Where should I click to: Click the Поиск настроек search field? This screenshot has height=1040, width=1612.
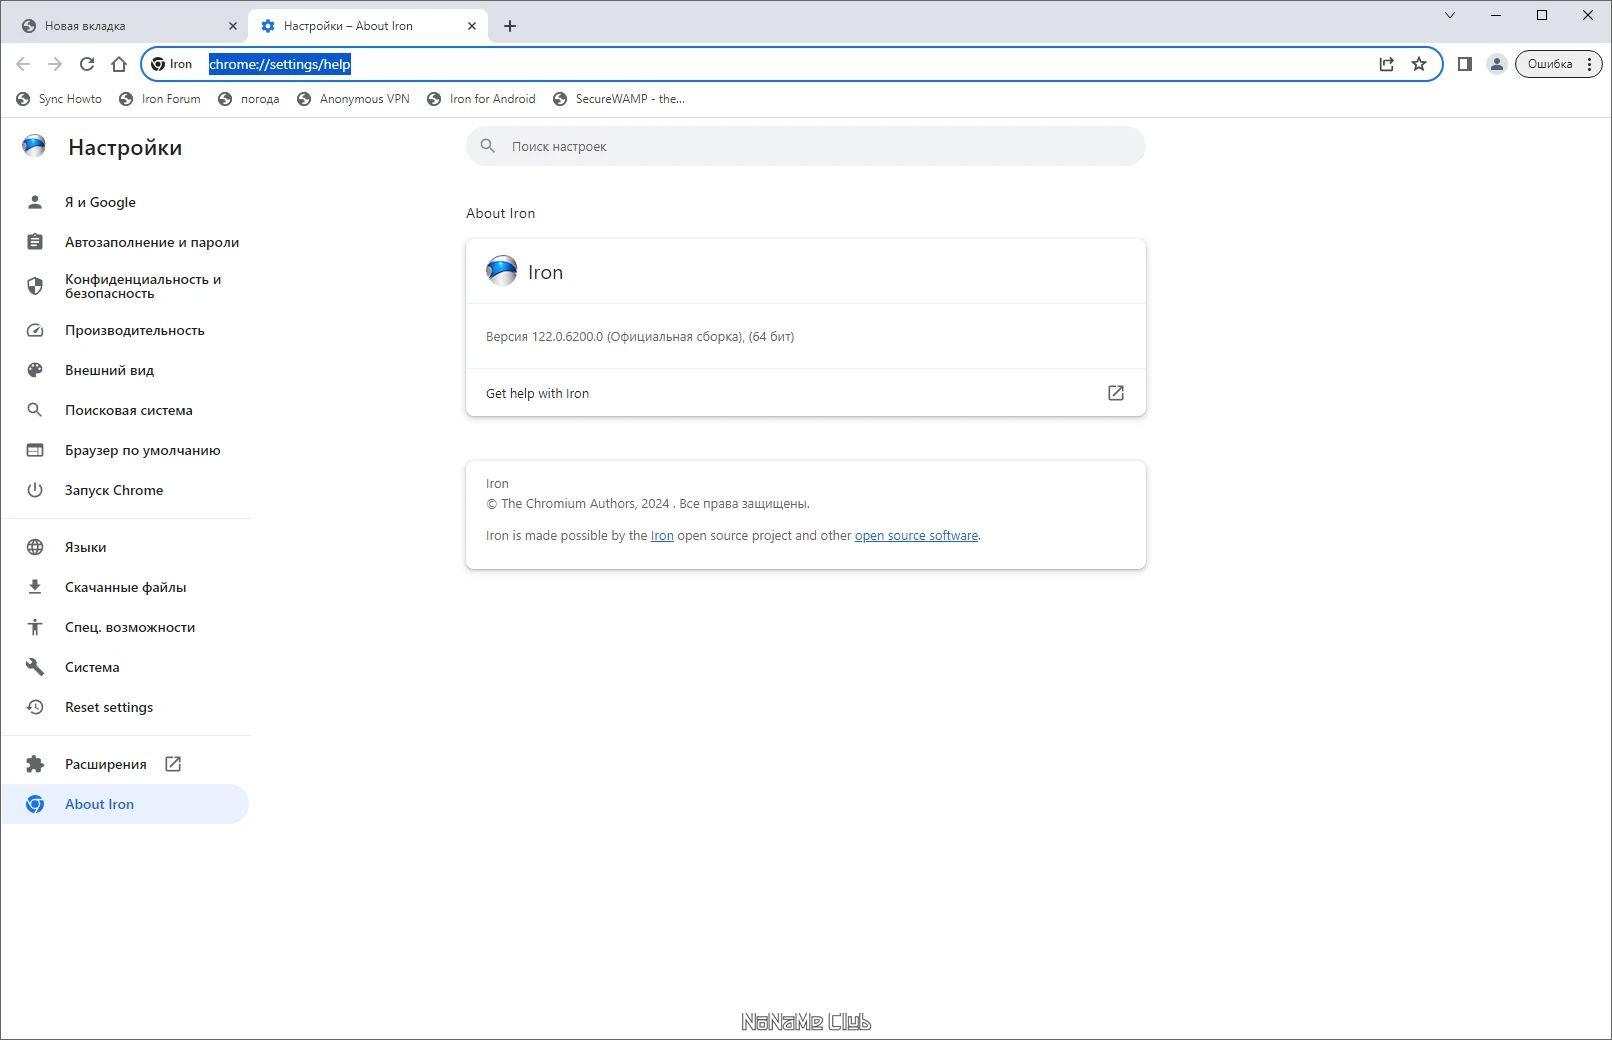pyautogui.click(x=805, y=146)
